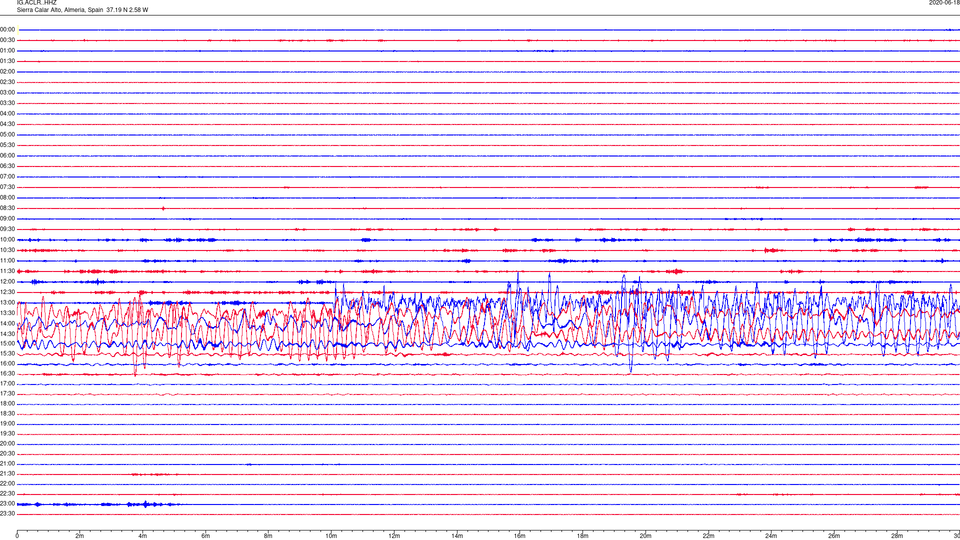Select the 19:30 row time label
Image resolution: width=960 pixels, height=540 pixels.
(x=7, y=433)
